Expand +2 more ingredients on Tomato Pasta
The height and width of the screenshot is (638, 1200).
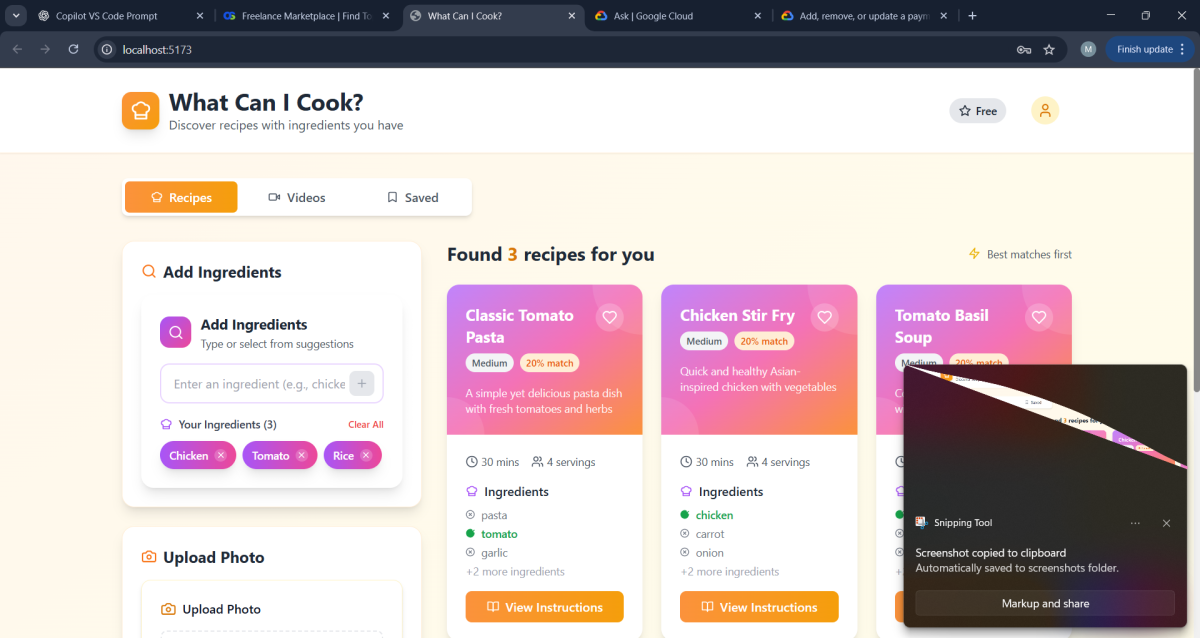tap(515, 572)
